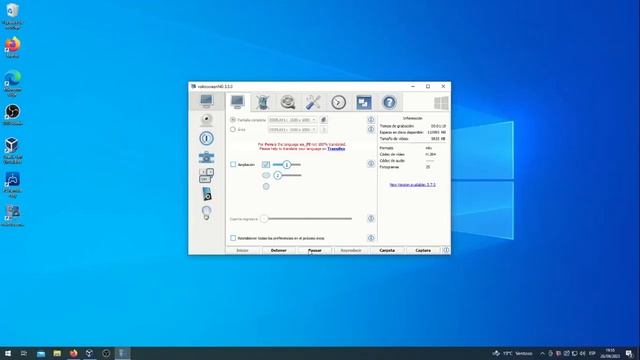Adjust the Cuenta regresiva slider handle
This screenshot has height=360, width=640.
[264, 219]
